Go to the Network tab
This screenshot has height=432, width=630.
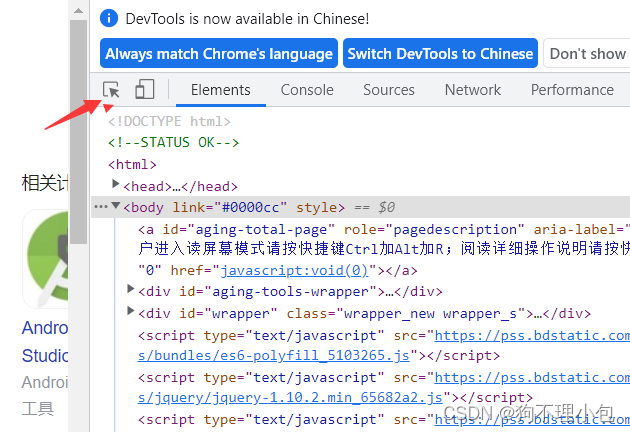472,90
